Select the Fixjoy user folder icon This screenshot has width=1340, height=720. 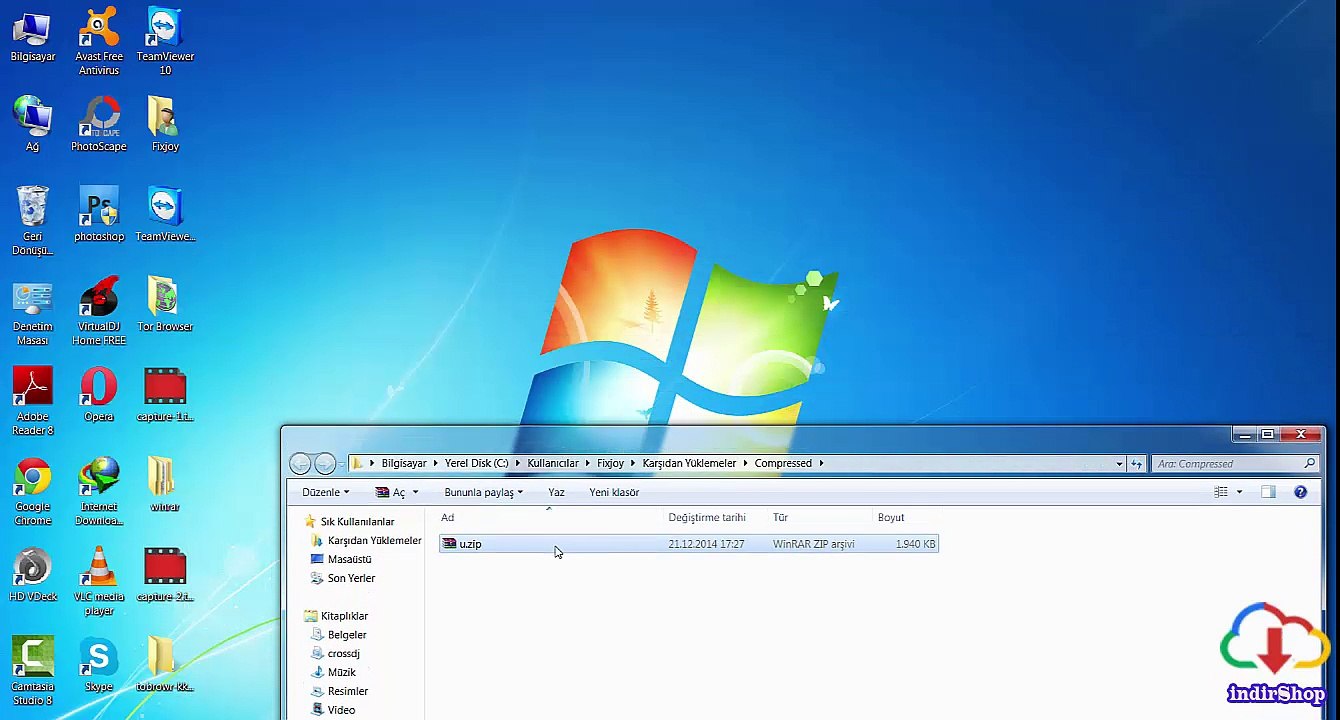point(165,125)
